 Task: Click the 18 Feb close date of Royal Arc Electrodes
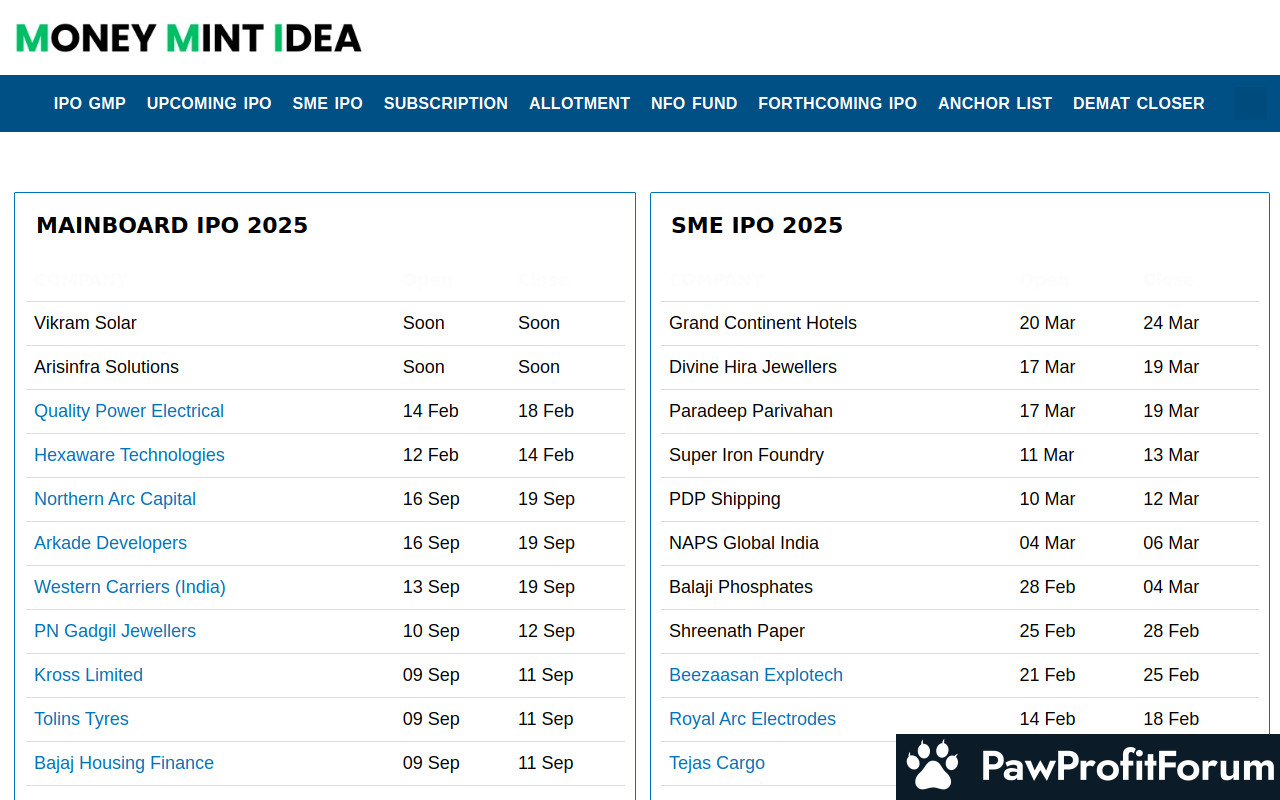tap(1171, 719)
